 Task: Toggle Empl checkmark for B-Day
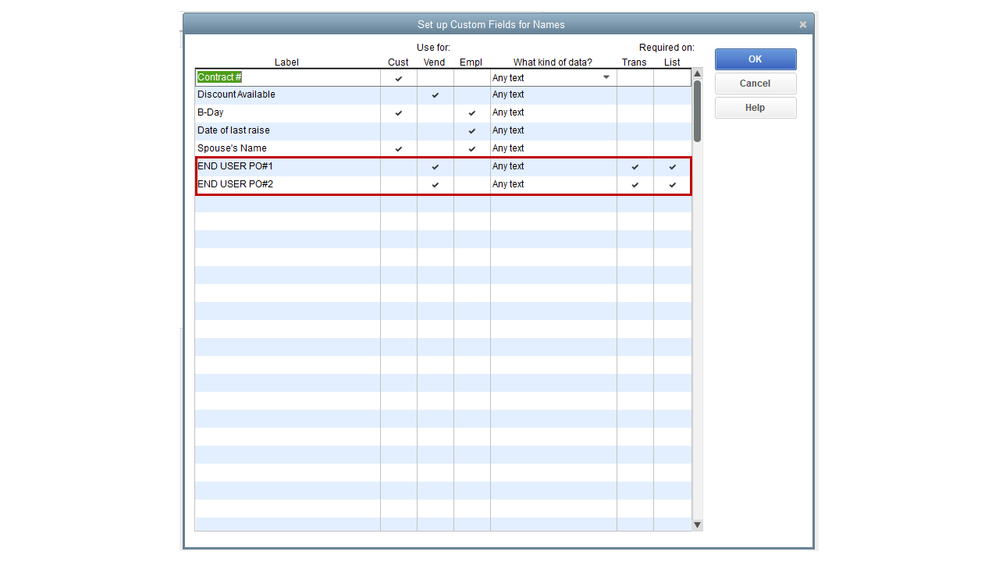click(x=471, y=113)
